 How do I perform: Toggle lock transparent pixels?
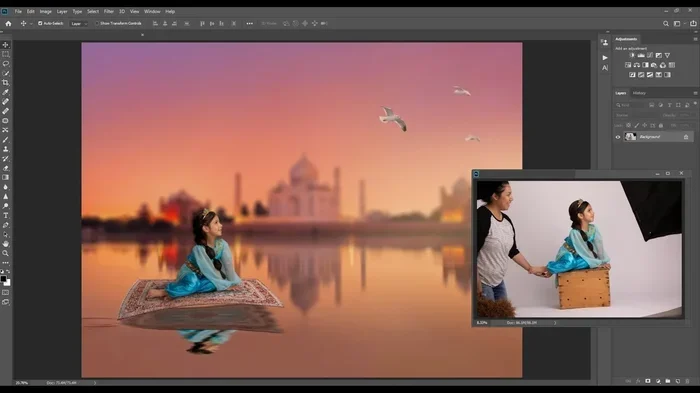[x=628, y=125]
